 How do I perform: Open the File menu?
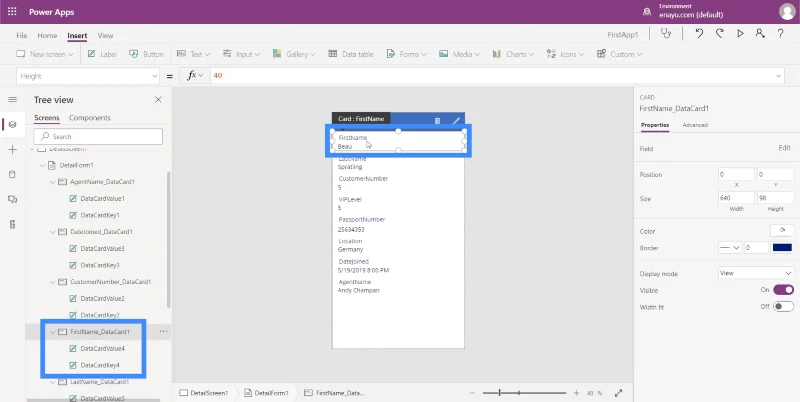pyautogui.click(x=21, y=35)
